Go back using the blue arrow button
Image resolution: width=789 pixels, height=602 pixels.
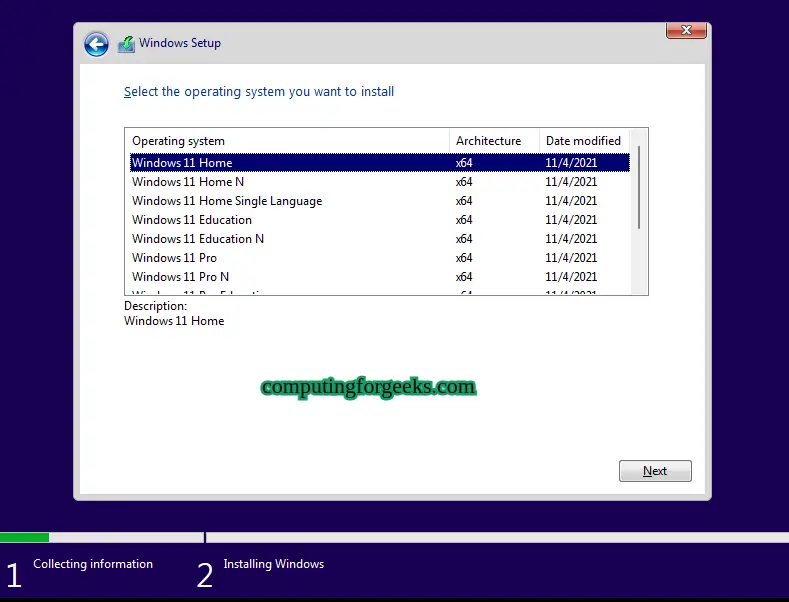tap(96, 44)
